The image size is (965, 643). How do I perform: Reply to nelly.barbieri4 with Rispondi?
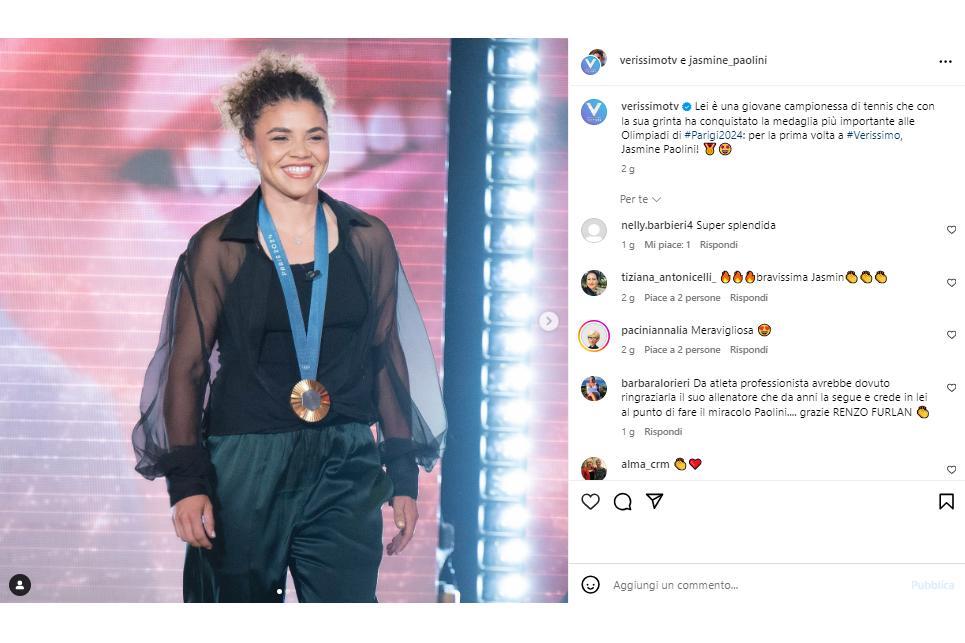pyautogui.click(x=718, y=245)
